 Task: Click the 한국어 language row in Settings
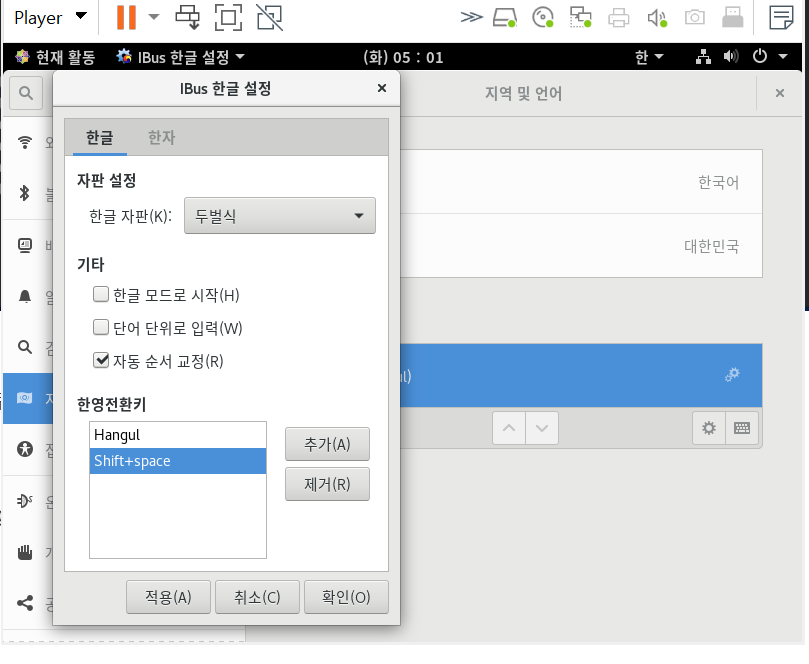coord(581,182)
